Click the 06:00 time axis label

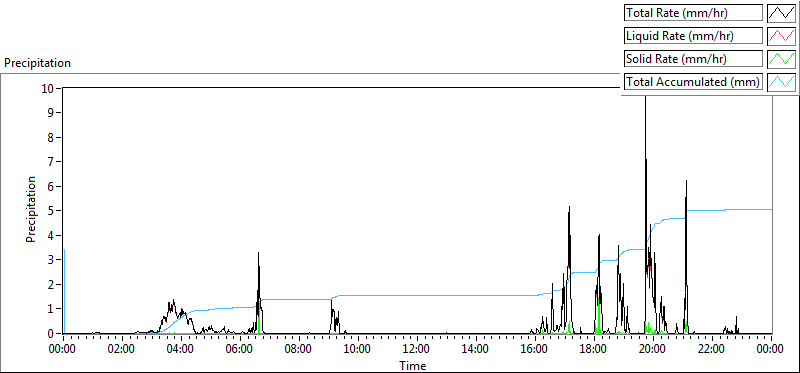click(x=240, y=350)
